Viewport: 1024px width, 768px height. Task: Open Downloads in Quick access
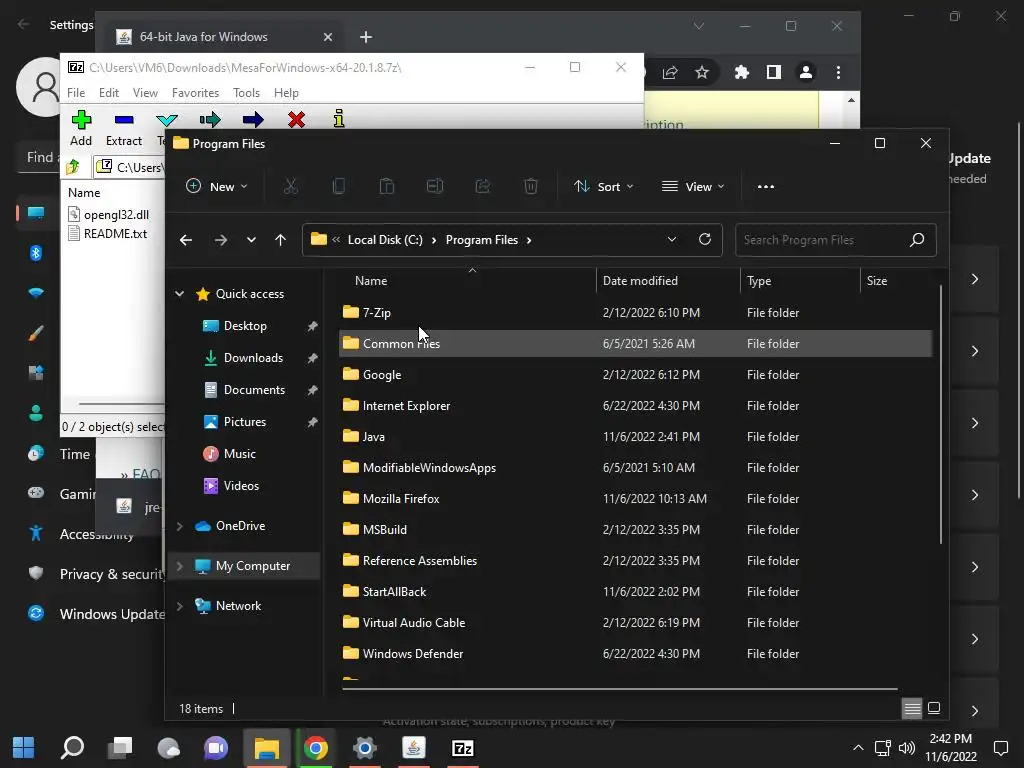pos(252,358)
